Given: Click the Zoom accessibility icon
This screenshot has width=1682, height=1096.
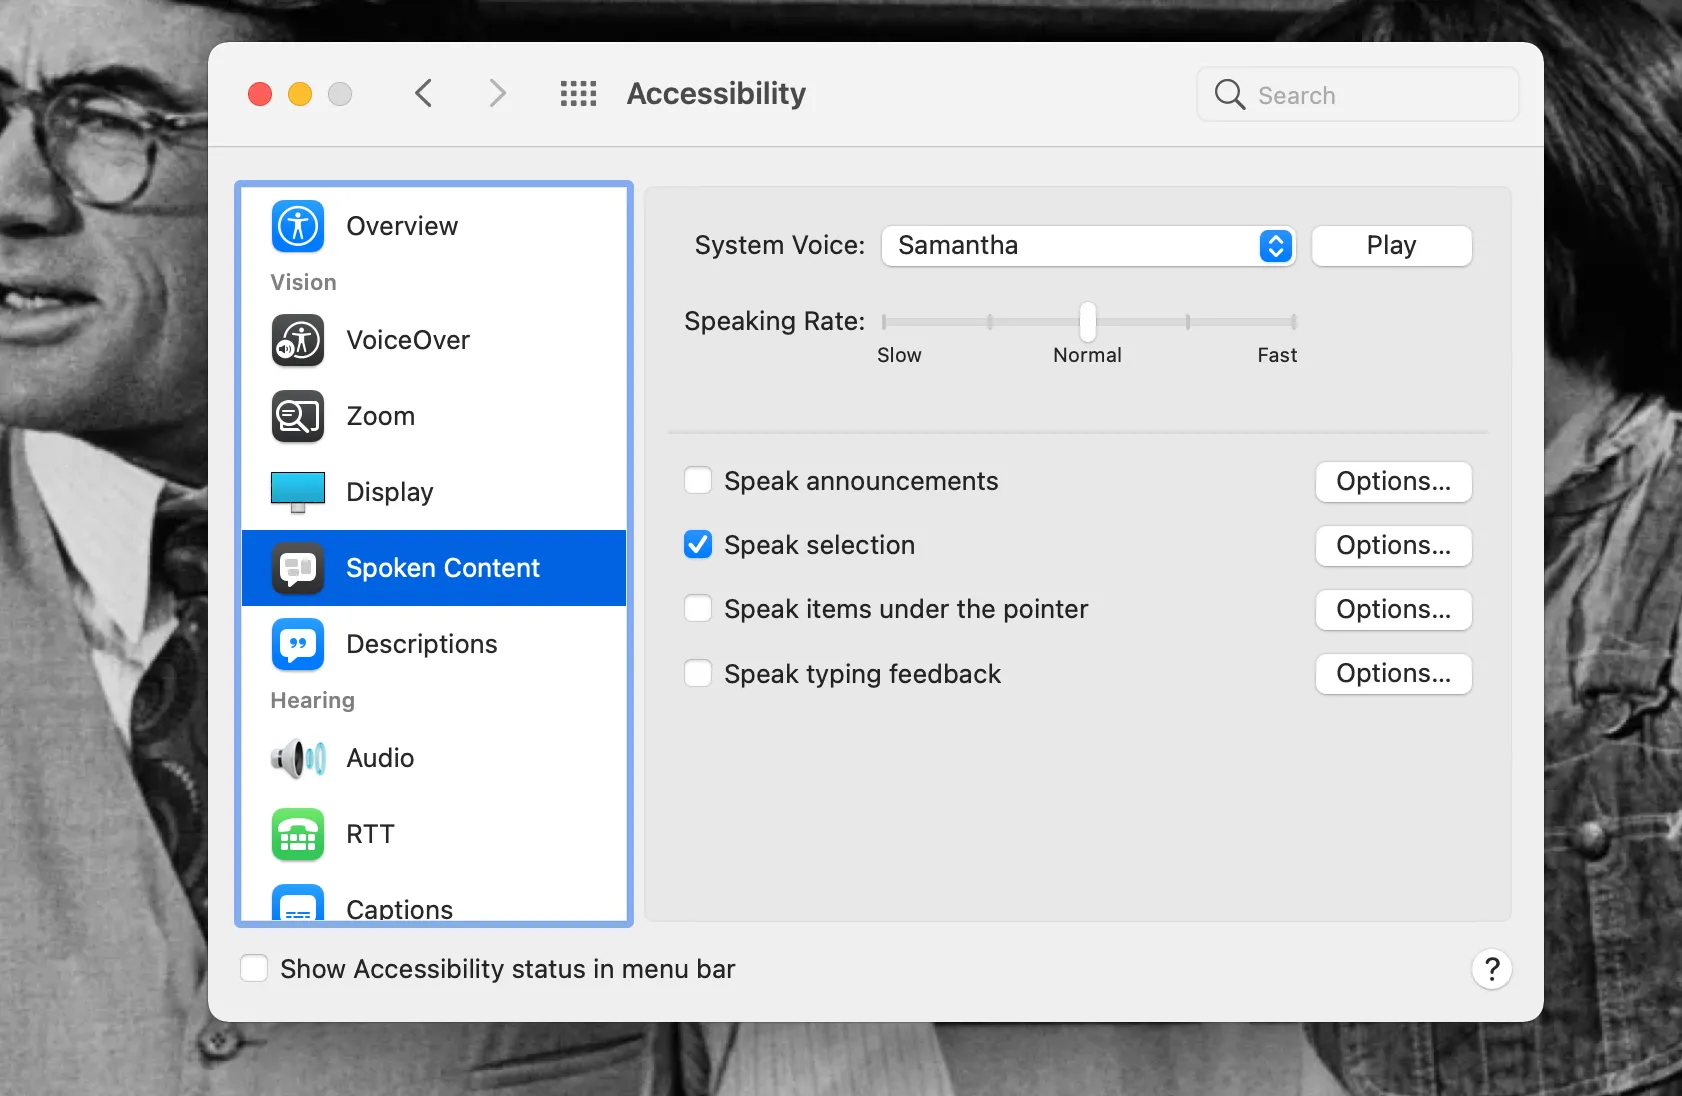Looking at the screenshot, I should pos(297,417).
